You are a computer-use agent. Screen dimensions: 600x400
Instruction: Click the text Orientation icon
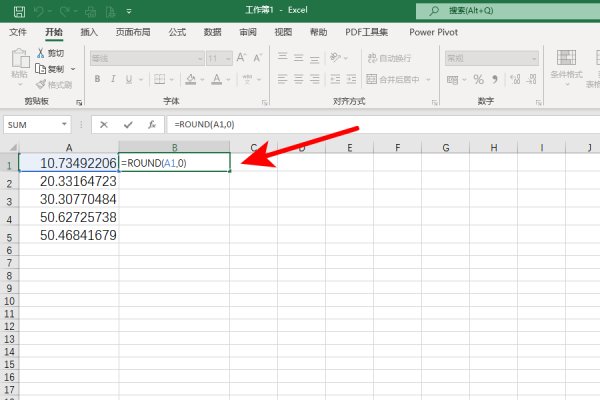(335, 57)
